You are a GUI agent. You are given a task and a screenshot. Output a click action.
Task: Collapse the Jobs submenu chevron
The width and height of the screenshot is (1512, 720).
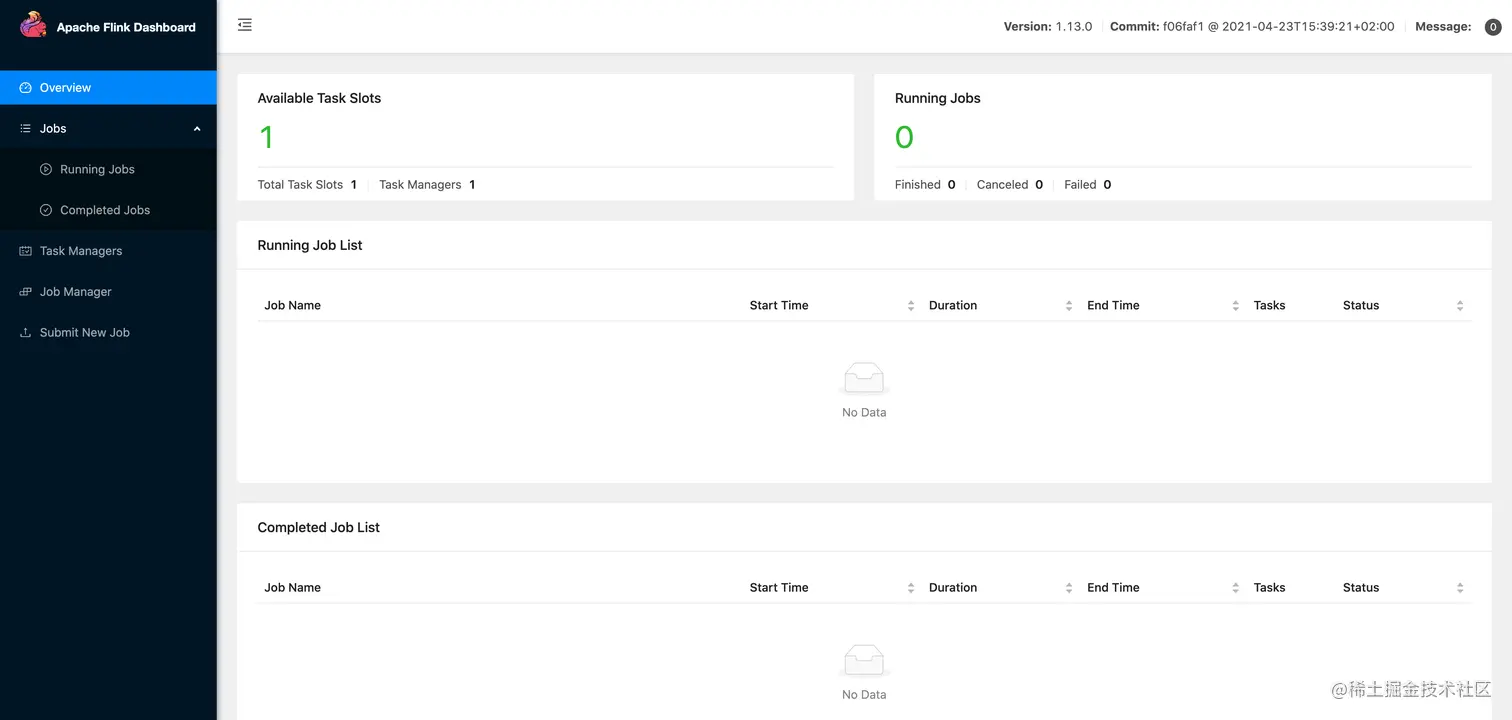pyautogui.click(x=197, y=129)
